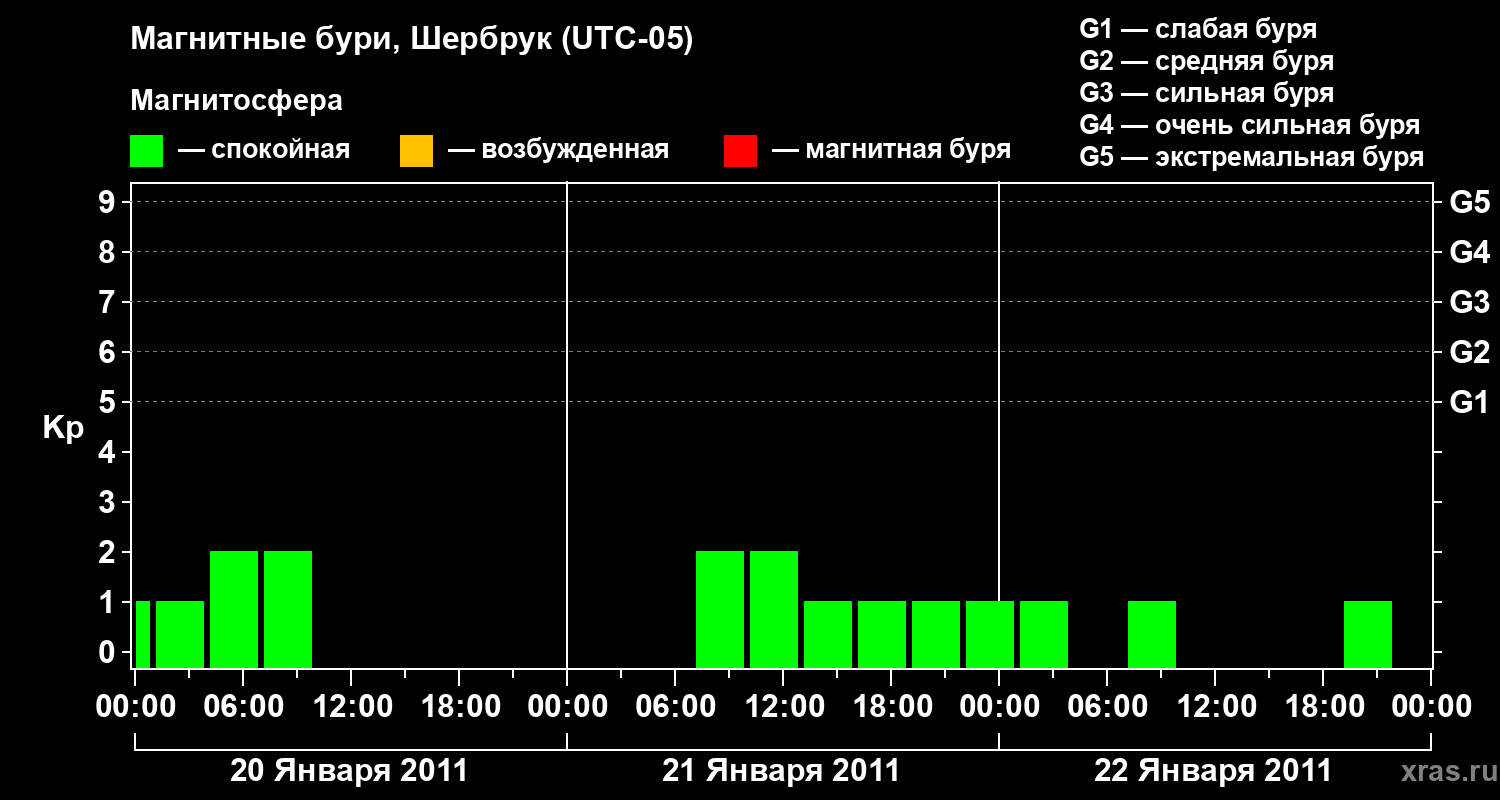The image size is (1500, 800).
Task: Click the date label "21 Января 2011"
Action: (781, 771)
